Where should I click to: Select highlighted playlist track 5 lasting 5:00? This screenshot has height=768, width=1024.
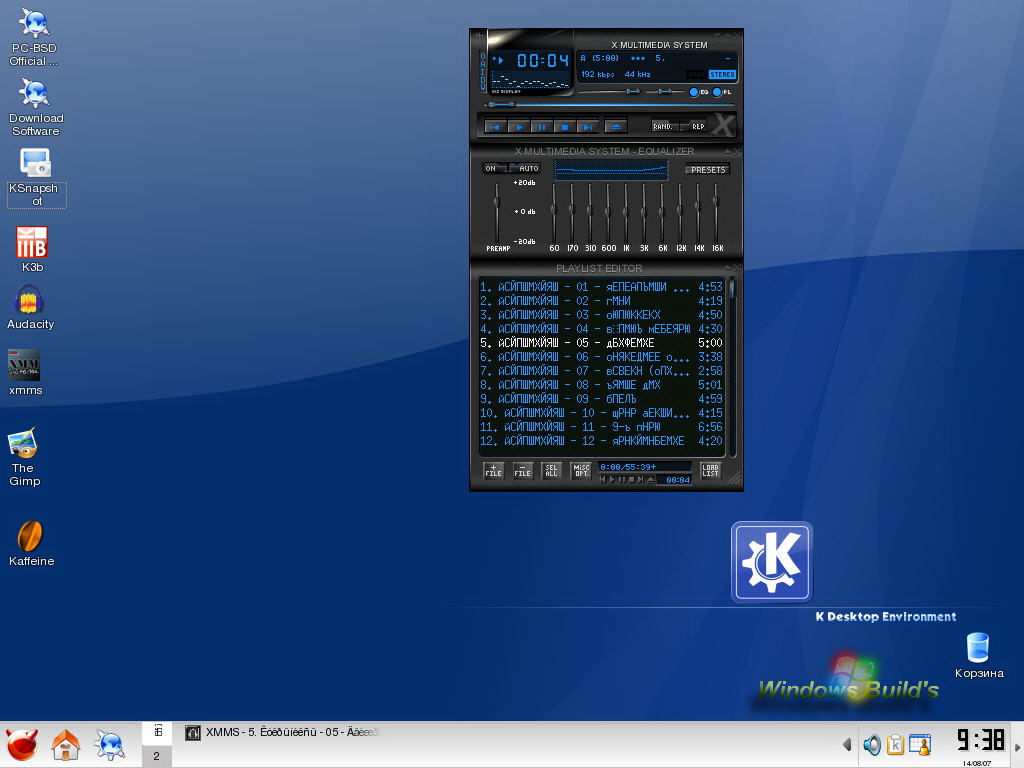(x=601, y=343)
